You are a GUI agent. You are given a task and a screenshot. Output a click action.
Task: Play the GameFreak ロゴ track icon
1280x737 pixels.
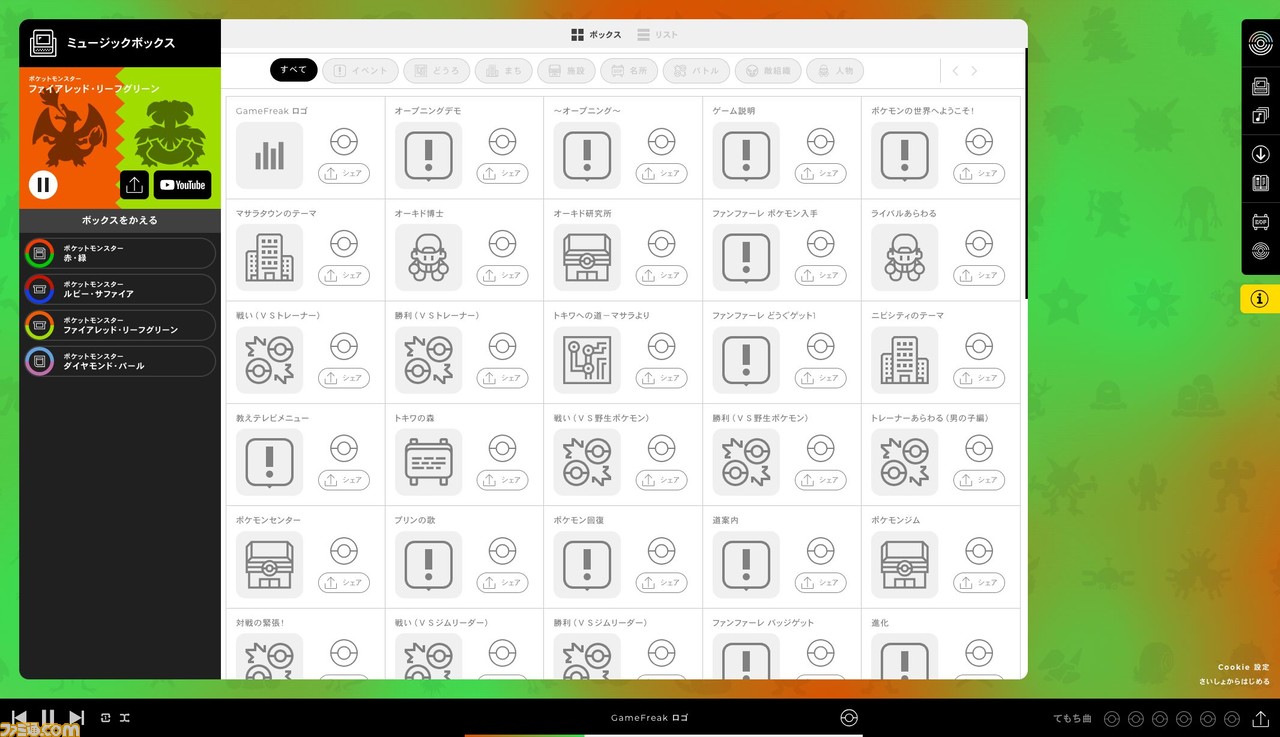(269, 155)
